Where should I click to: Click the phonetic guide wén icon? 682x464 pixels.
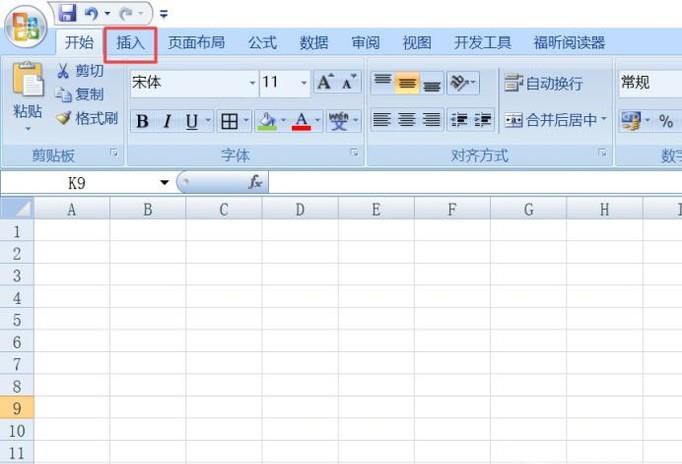[x=339, y=121]
